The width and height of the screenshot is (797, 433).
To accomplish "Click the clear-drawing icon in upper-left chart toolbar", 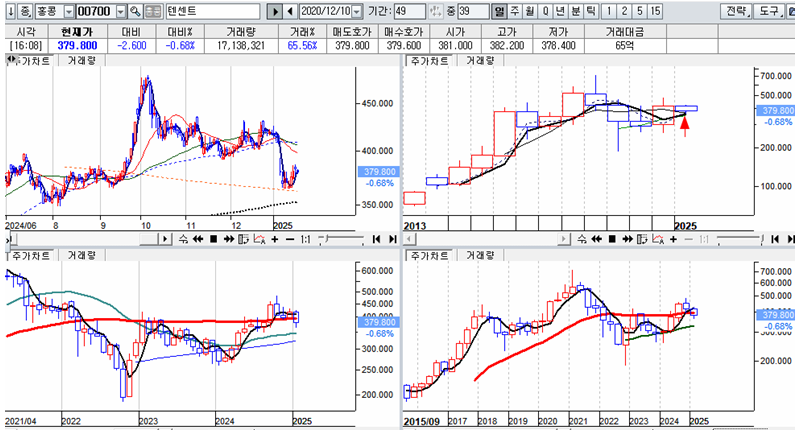I will coord(259,239).
